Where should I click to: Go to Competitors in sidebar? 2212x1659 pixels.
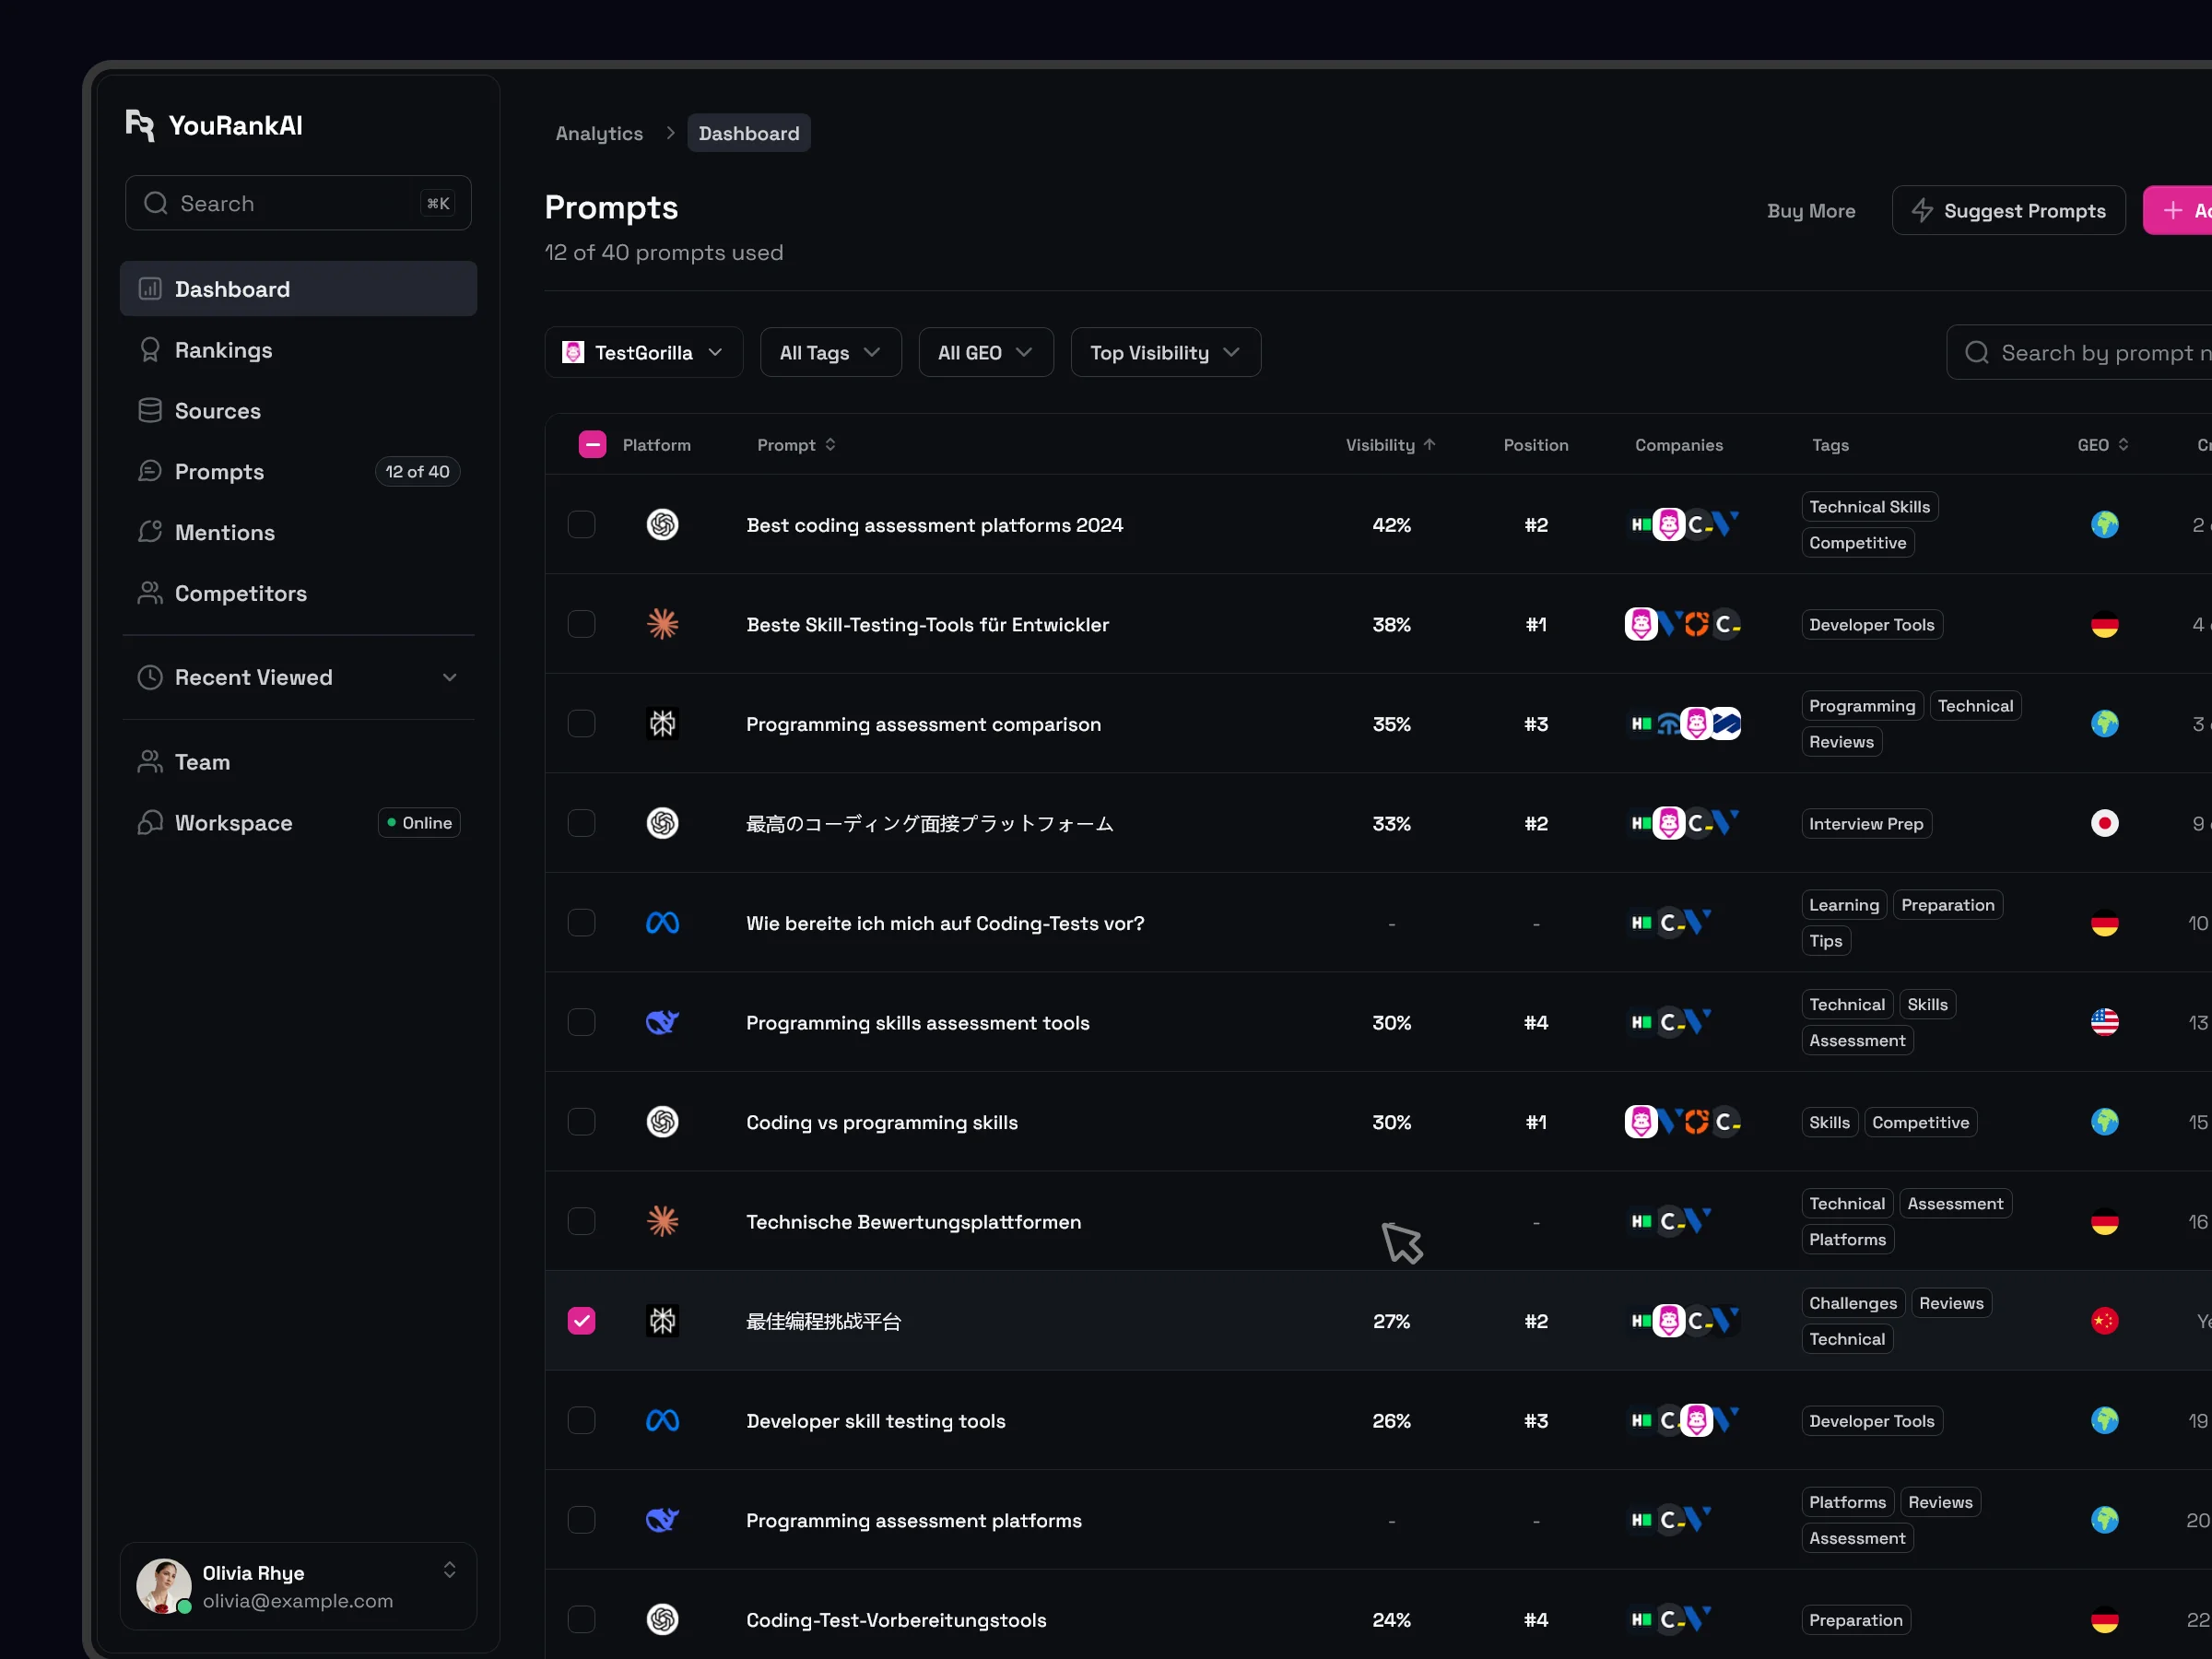pos(241,593)
